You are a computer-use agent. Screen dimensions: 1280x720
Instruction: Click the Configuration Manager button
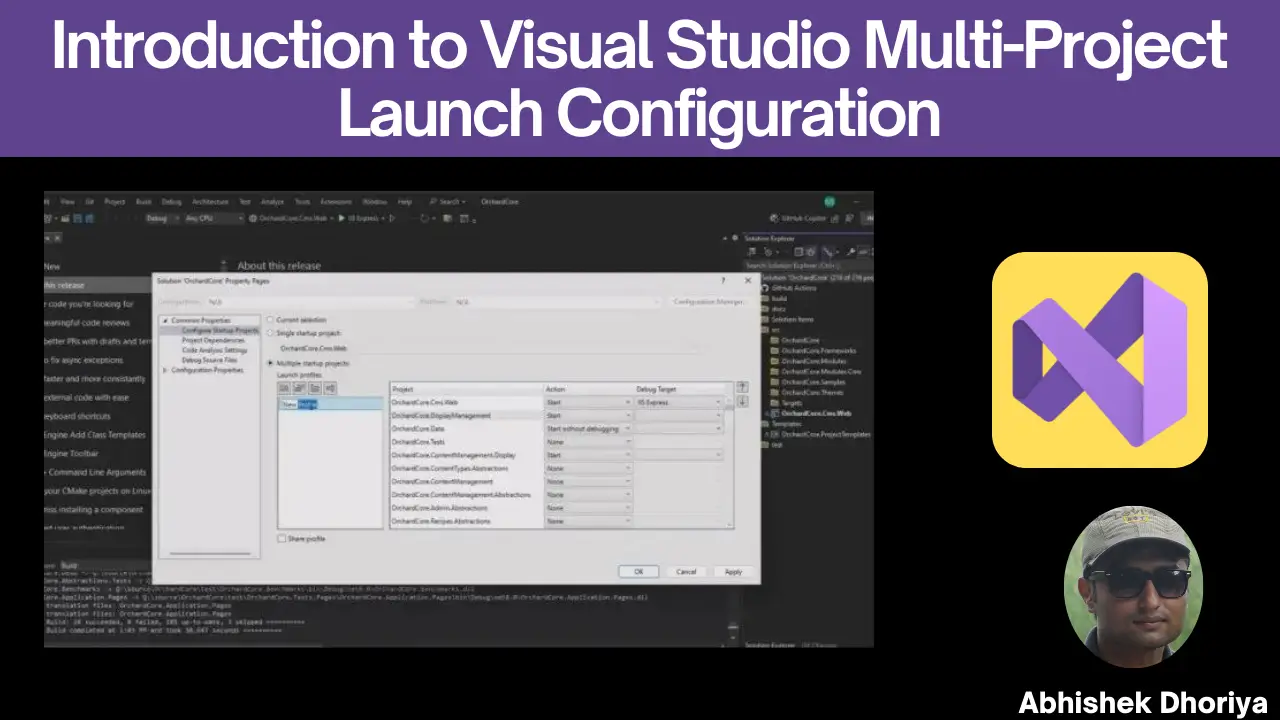pos(709,301)
